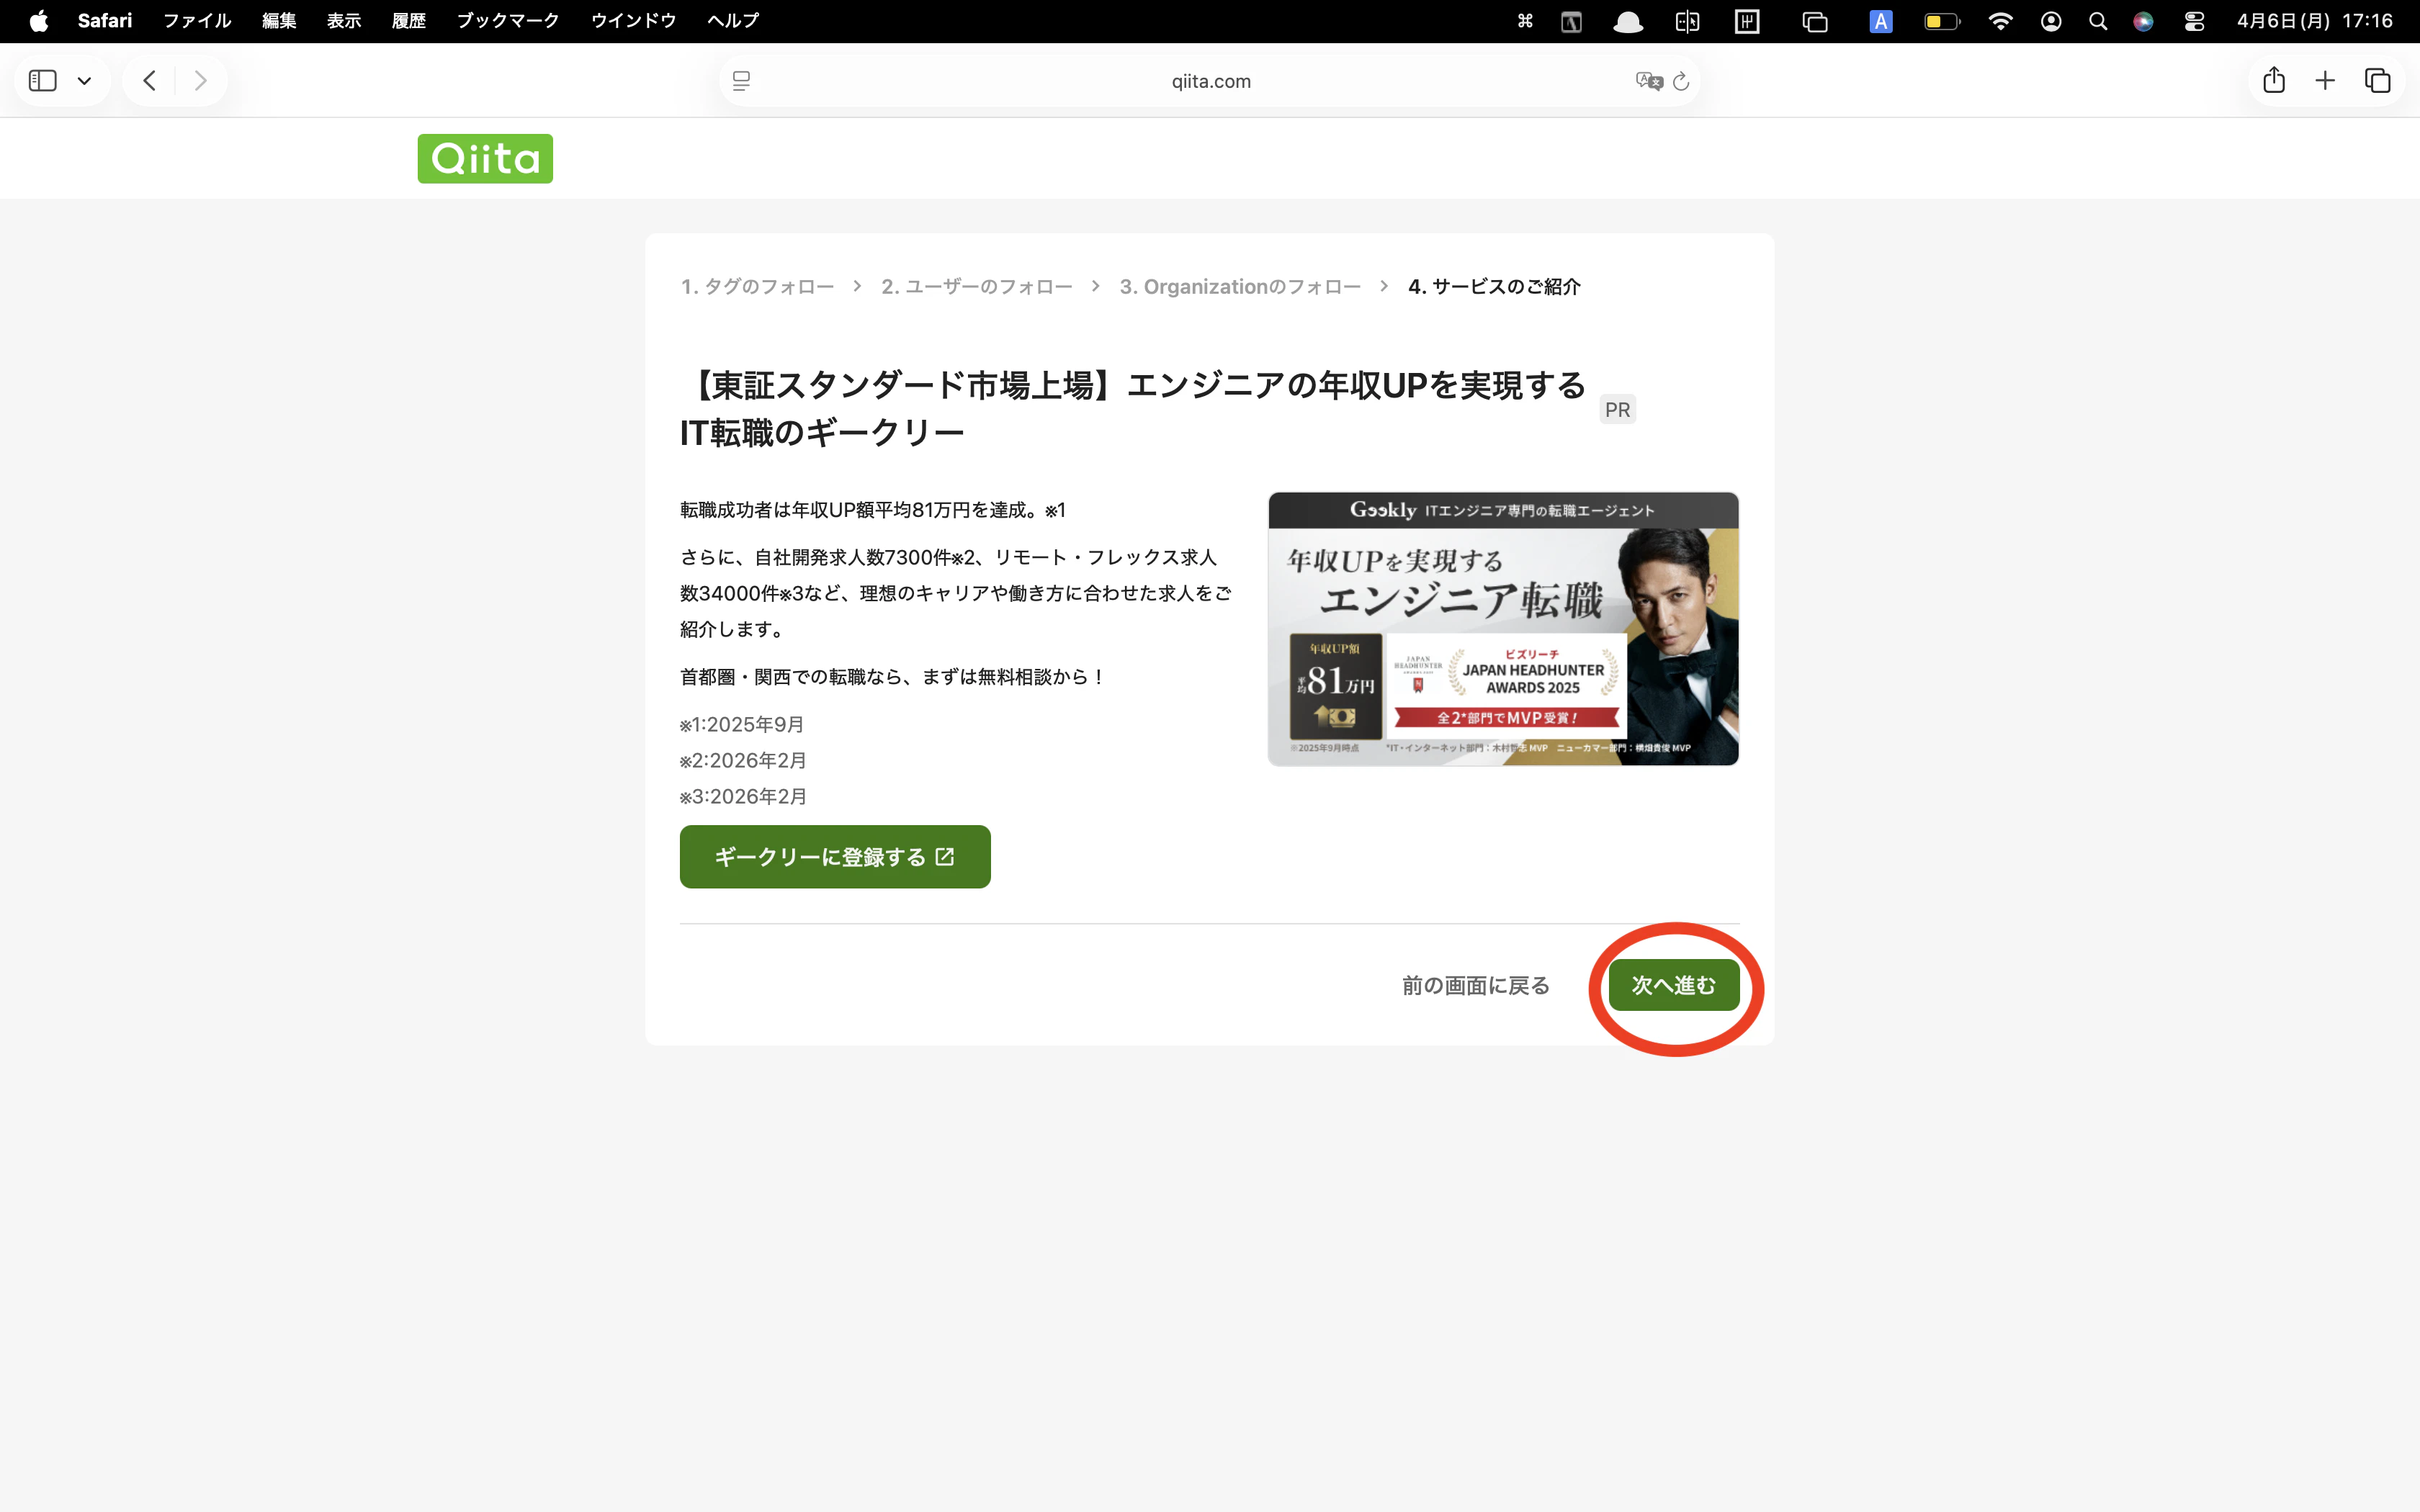Open a new tab with plus icon
The image size is (2420, 1512).
pyautogui.click(x=2325, y=80)
